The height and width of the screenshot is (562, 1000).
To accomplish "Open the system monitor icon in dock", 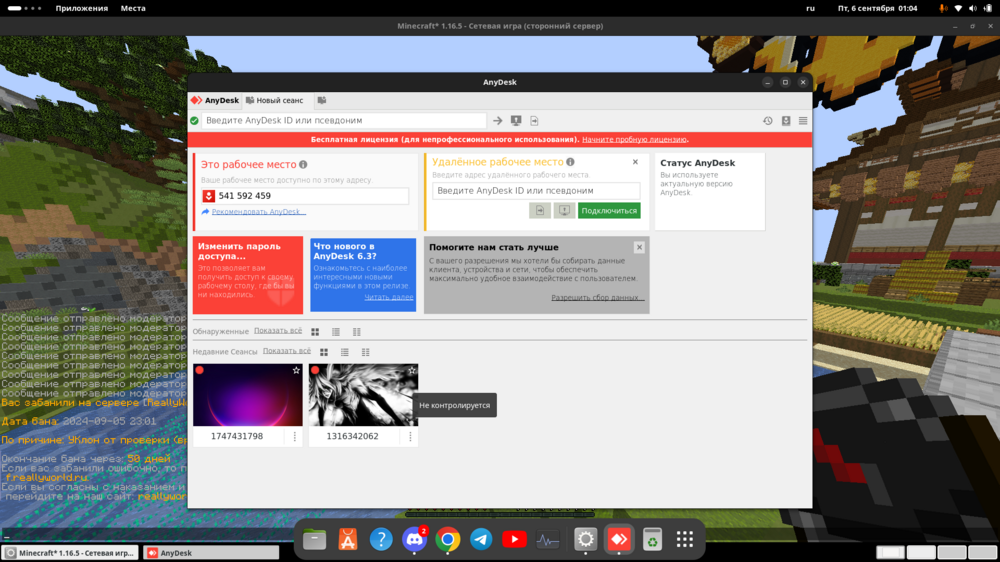I will 548,540.
